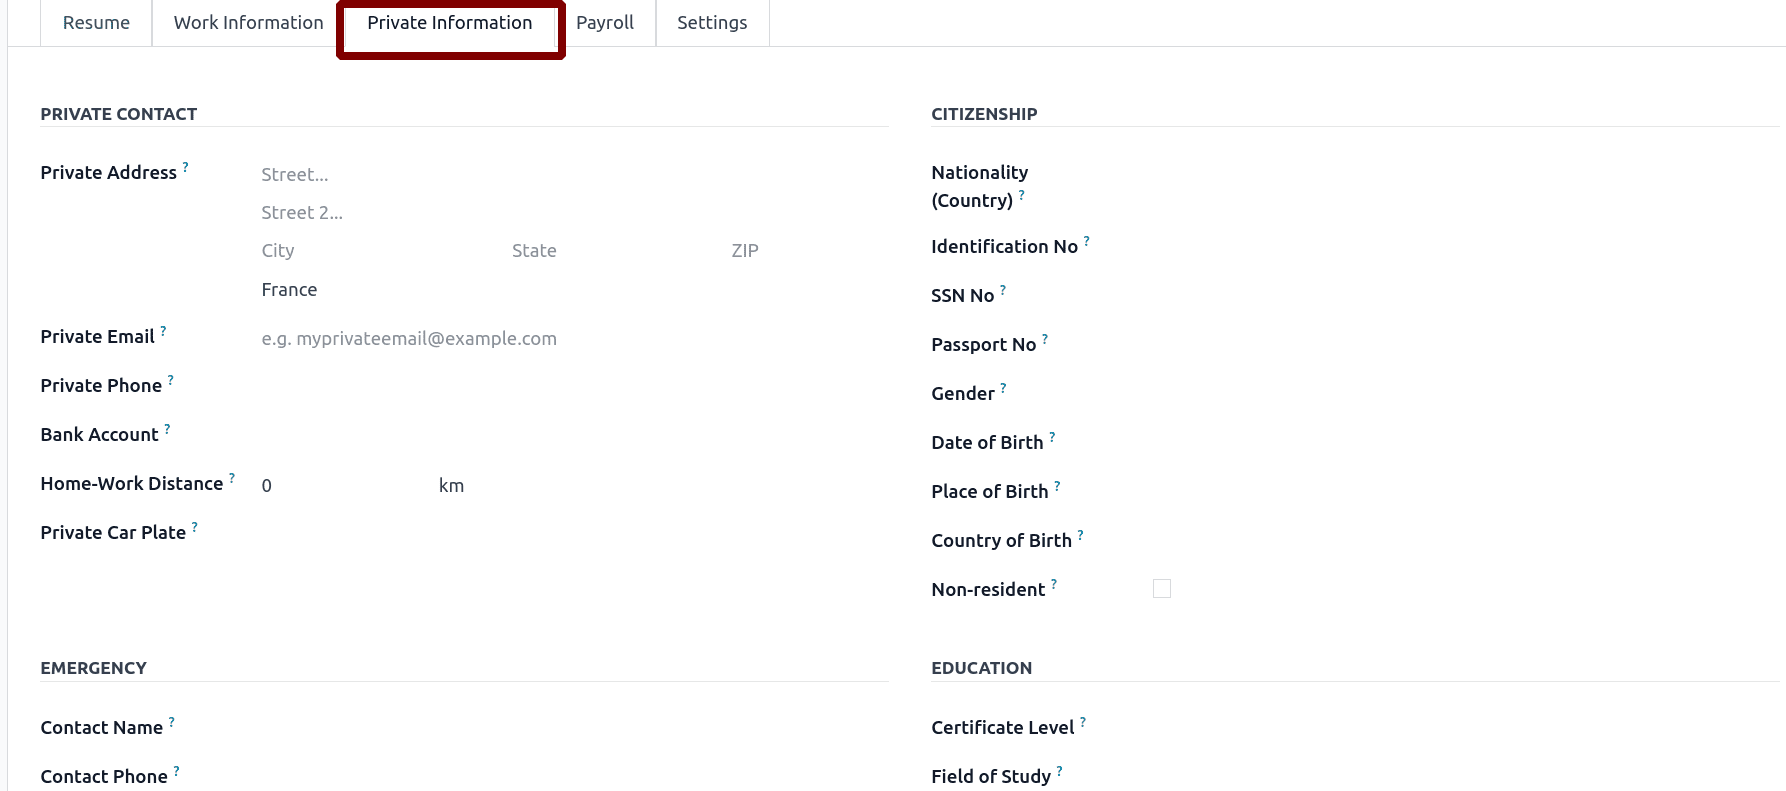Show help tooltip for Private Car Plate
1786x791 pixels.
(194, 527)
